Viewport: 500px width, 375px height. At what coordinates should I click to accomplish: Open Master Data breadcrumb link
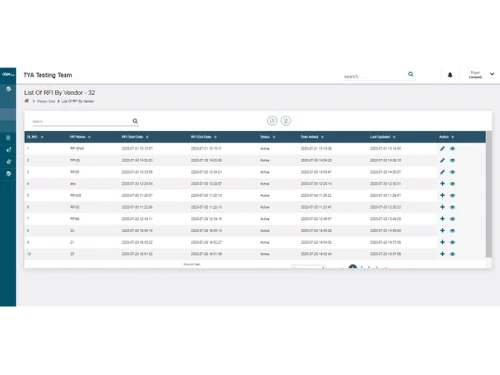[46, 101]
